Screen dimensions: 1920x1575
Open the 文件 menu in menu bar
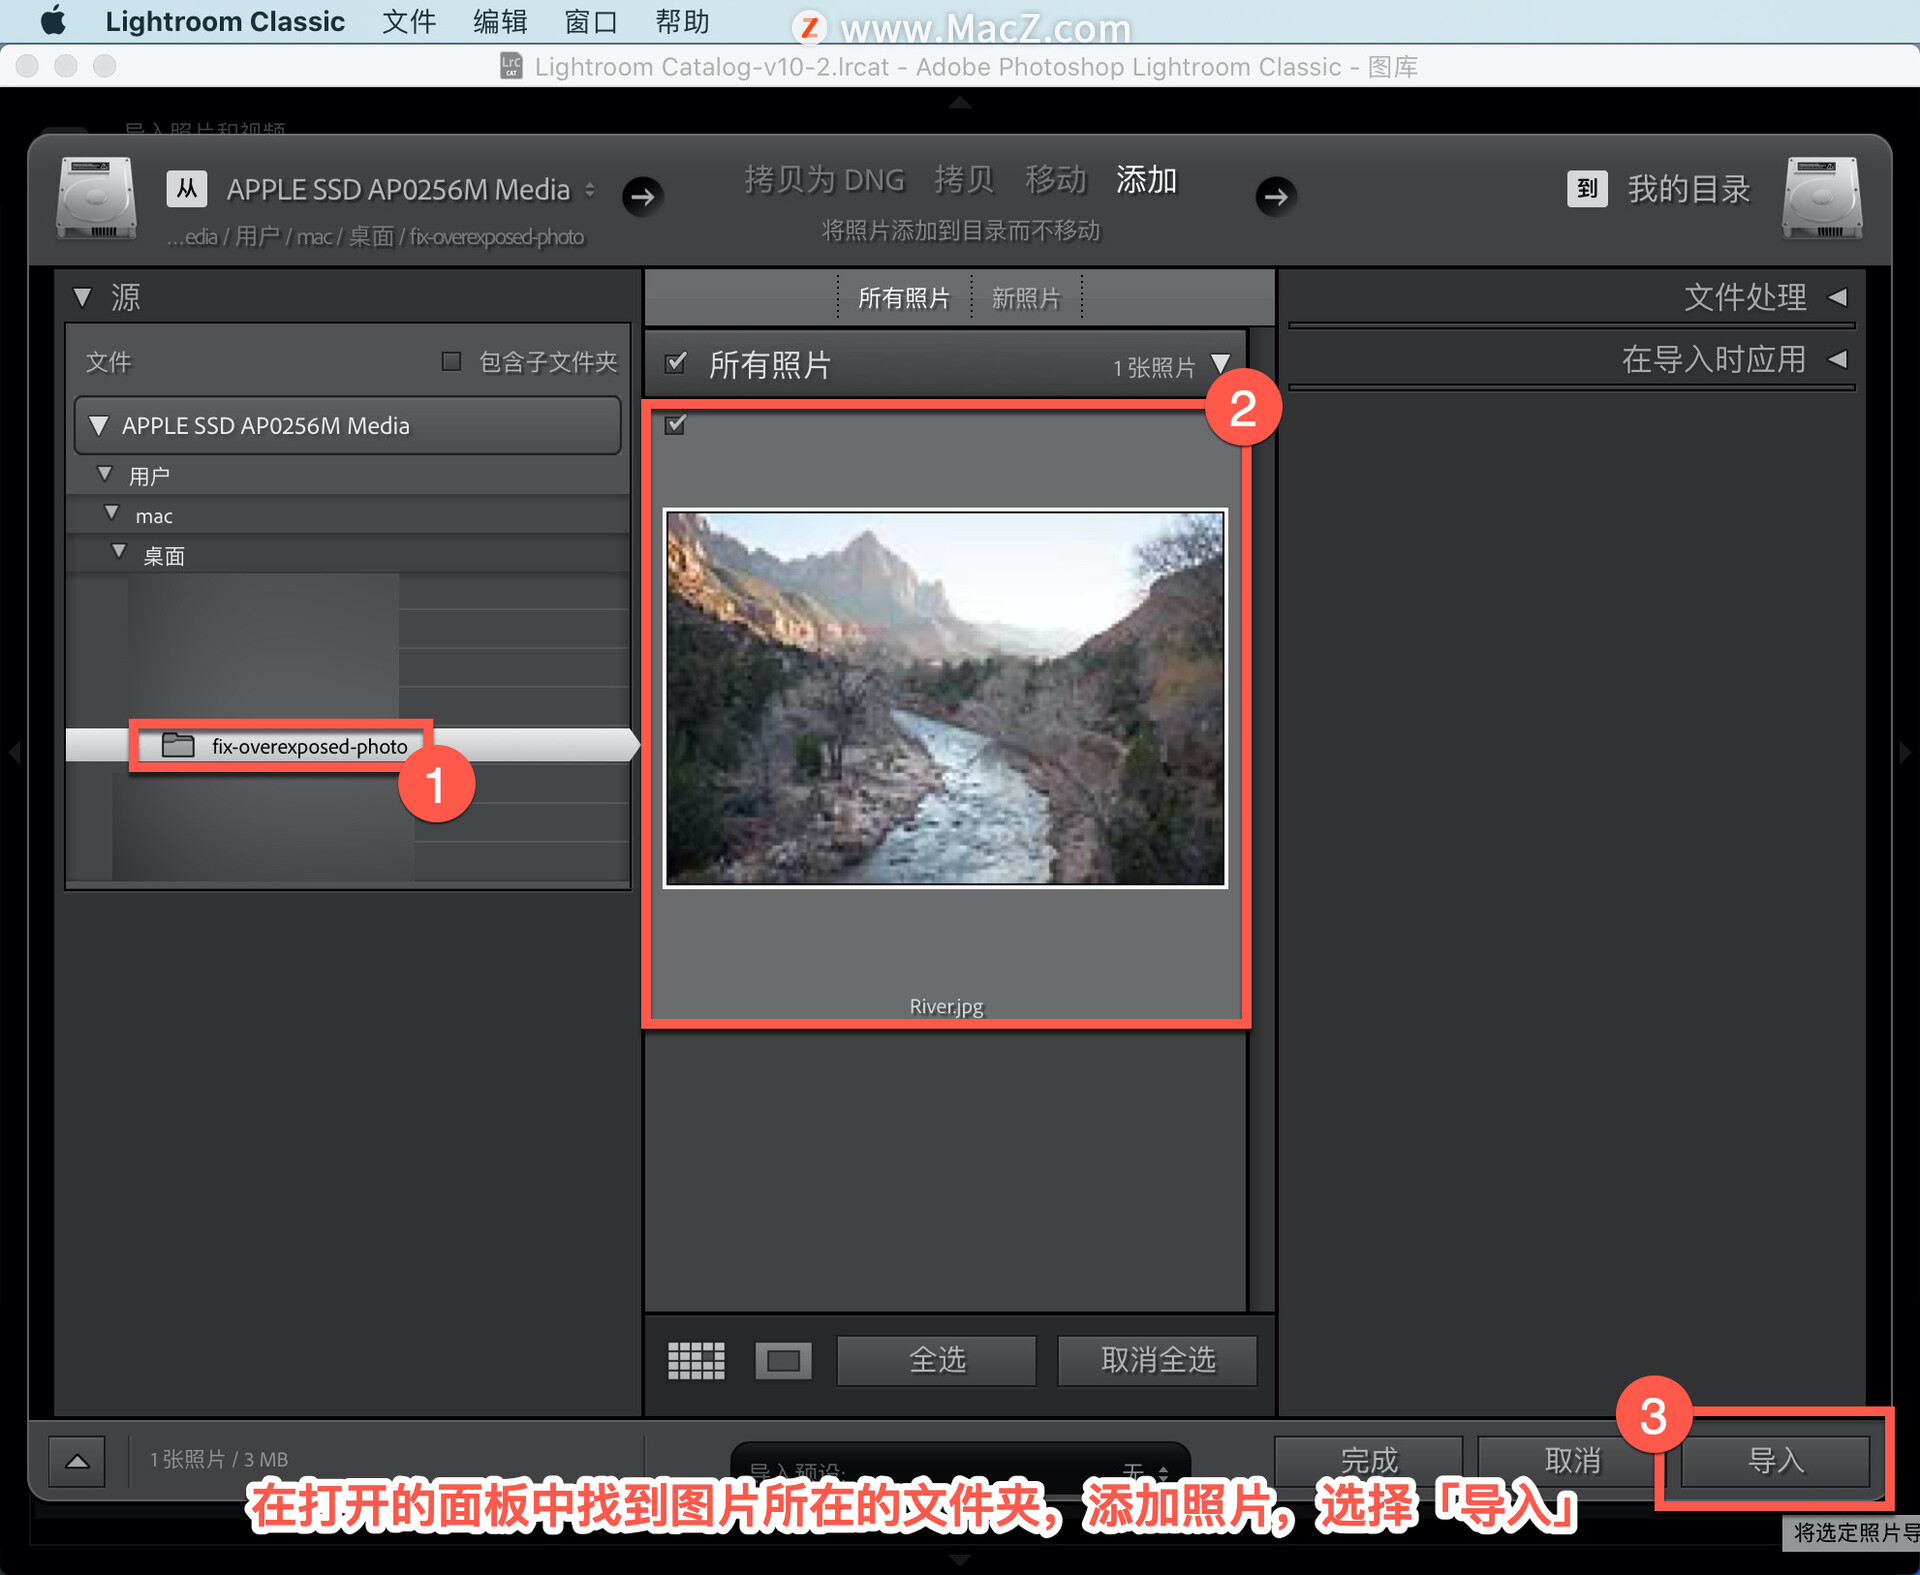tap(409, 21)
